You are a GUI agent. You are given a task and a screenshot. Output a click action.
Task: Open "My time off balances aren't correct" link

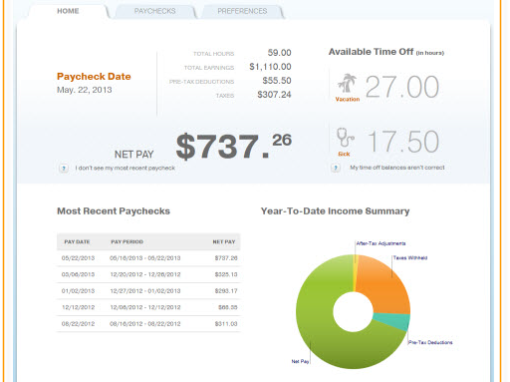click(397, 167)
